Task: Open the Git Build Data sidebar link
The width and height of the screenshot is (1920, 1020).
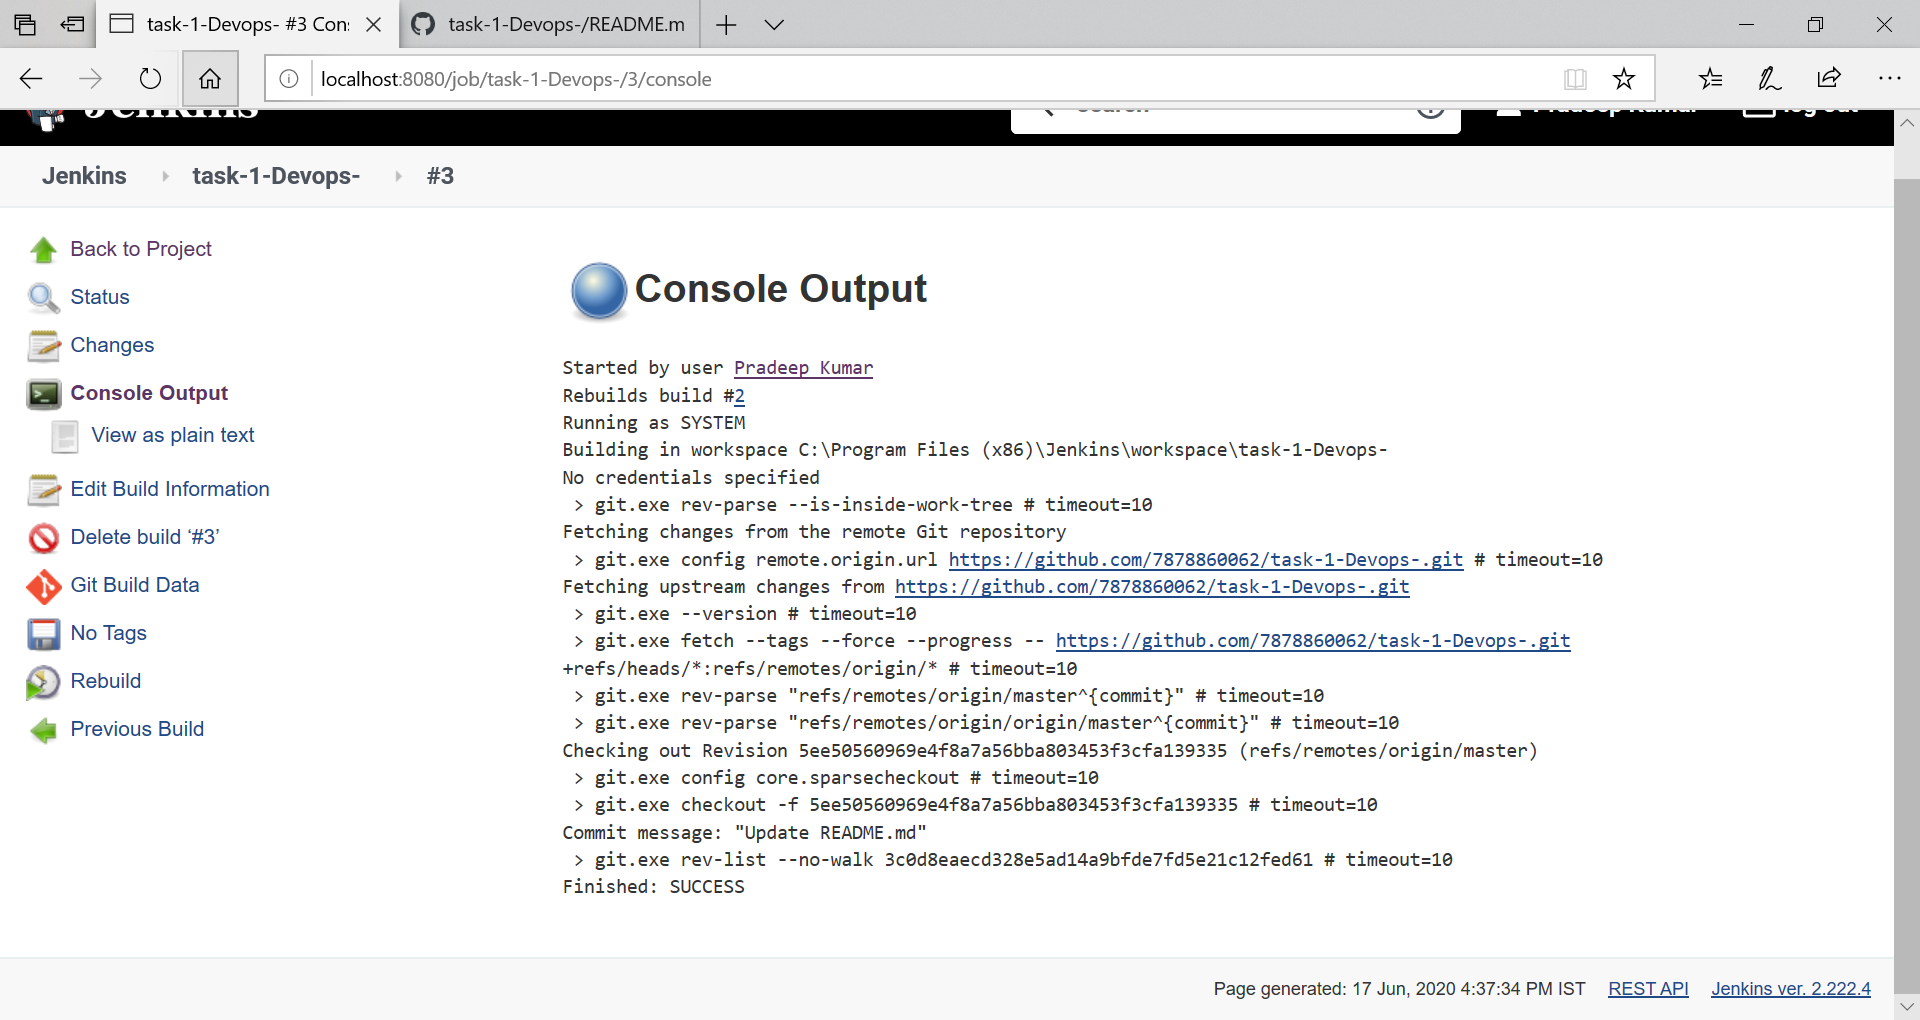Action: click(135, 585)
